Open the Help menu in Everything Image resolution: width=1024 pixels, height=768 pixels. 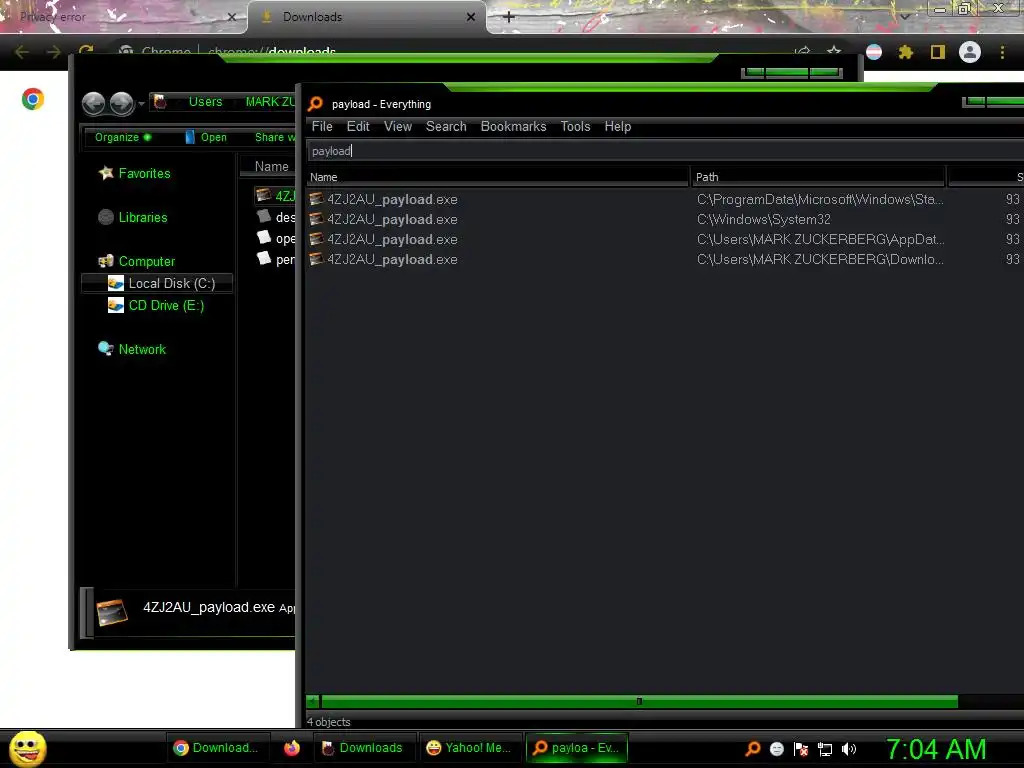(617, 127)
